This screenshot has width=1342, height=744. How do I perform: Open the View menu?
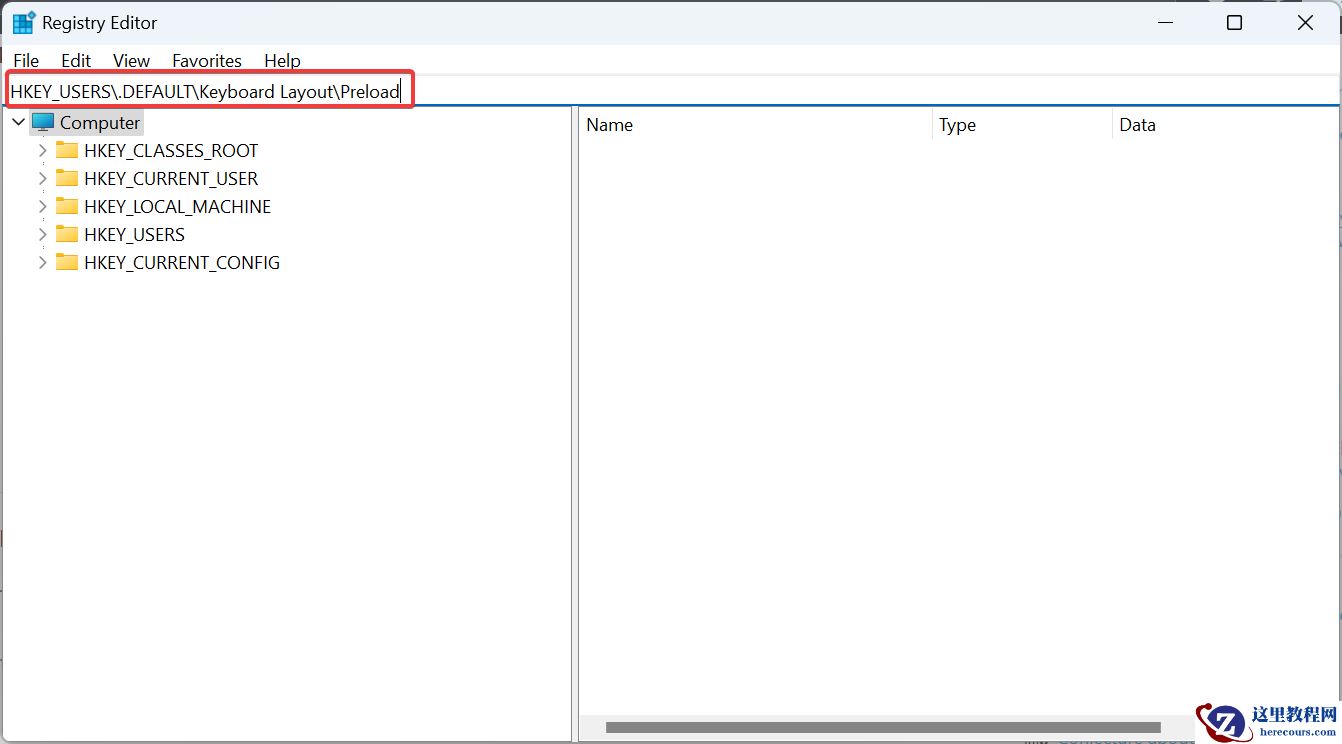(131, 61)
